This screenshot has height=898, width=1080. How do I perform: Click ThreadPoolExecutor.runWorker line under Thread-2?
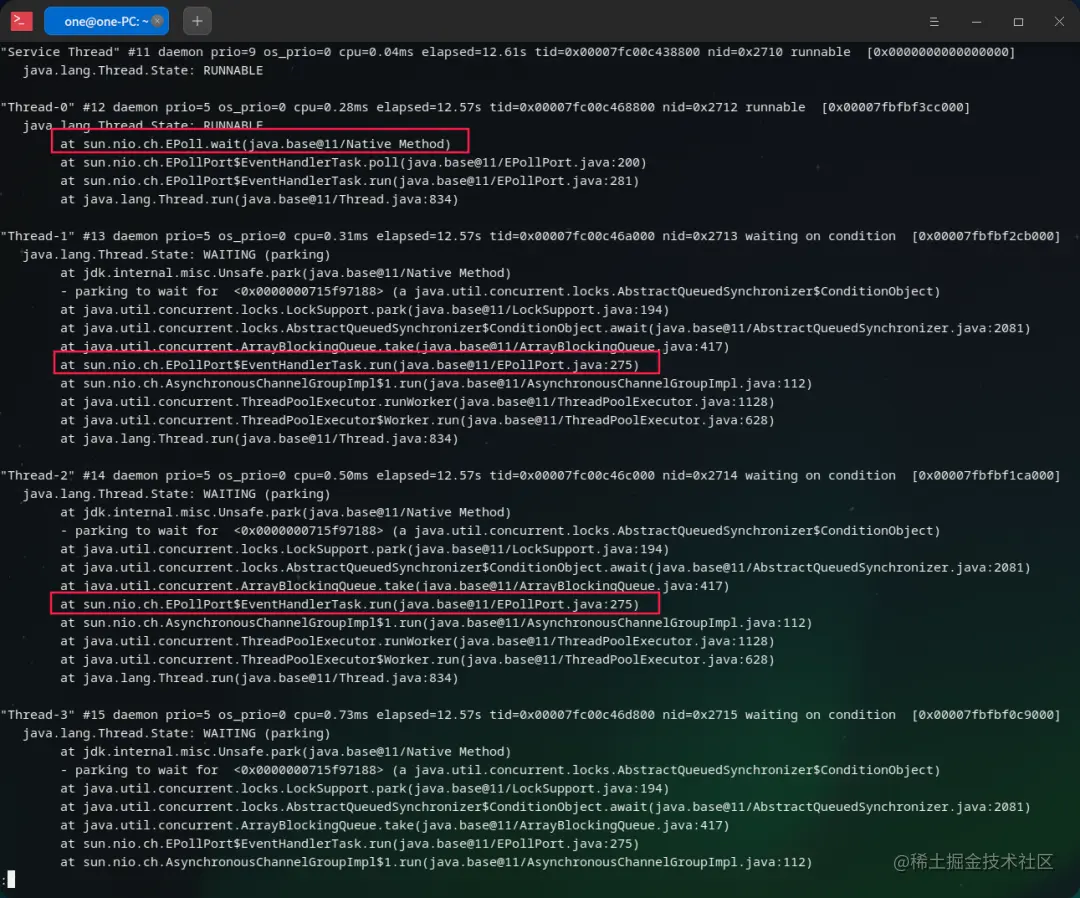[417, 641]
